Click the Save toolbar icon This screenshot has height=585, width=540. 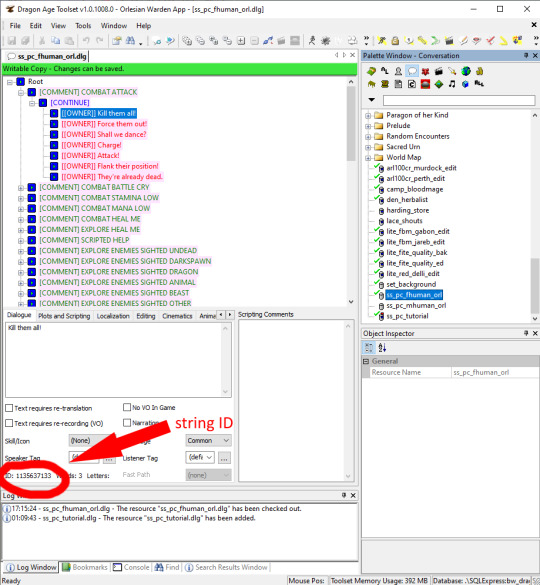pos(12,41)
